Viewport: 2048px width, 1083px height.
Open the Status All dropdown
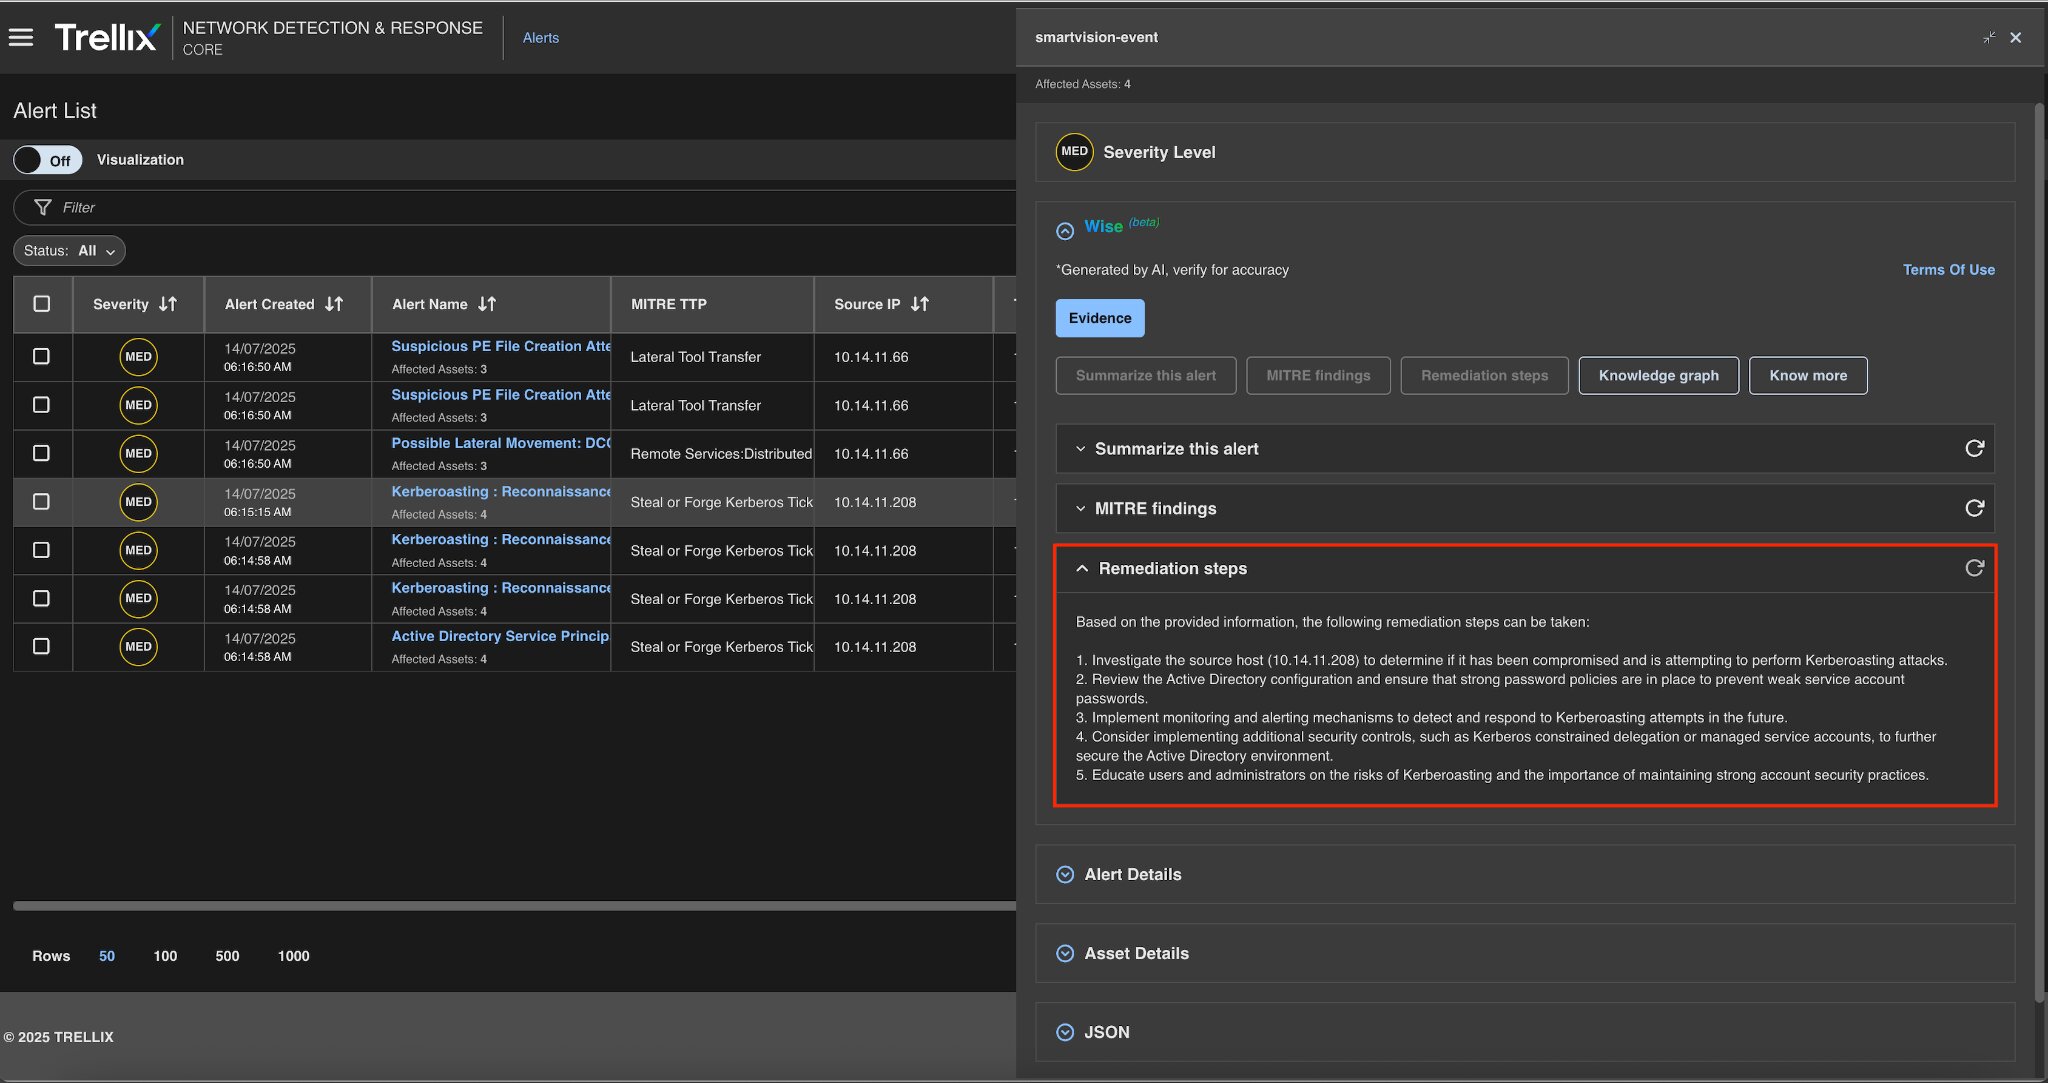[69, 251]
